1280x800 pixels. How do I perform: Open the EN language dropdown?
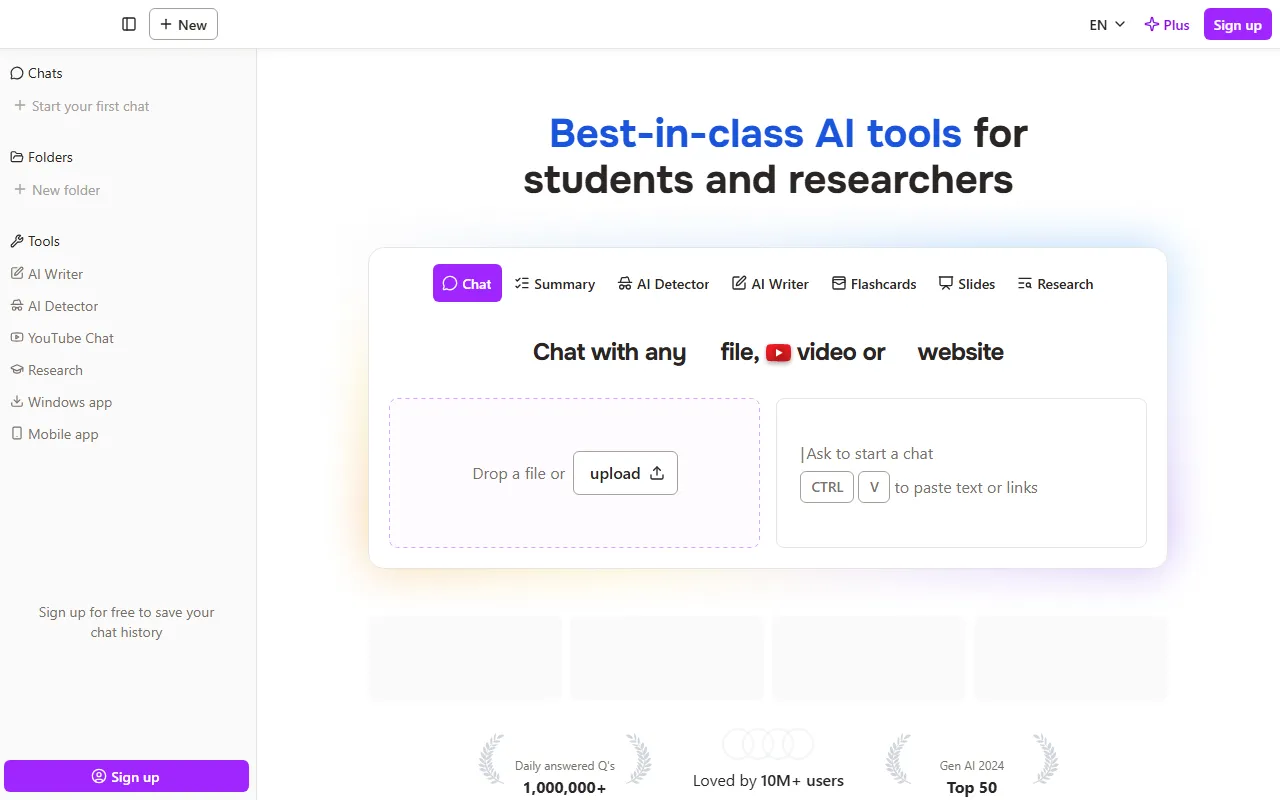pyautogui.click(x=1107, y=25)
